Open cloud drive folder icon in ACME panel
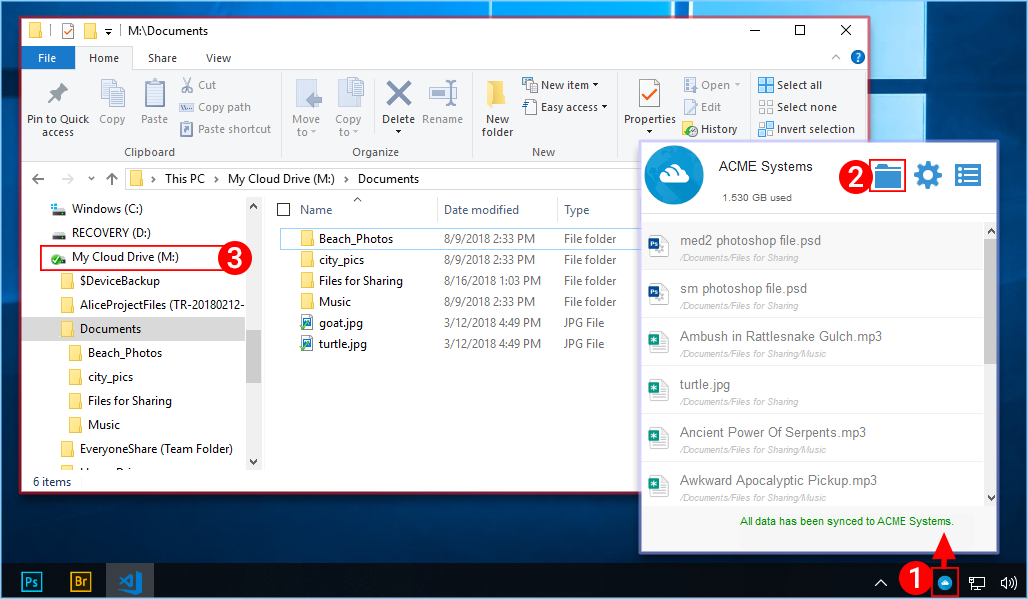Image resolution: width=1028 pixels, height=599 pixels. click(x=888, y=176)
